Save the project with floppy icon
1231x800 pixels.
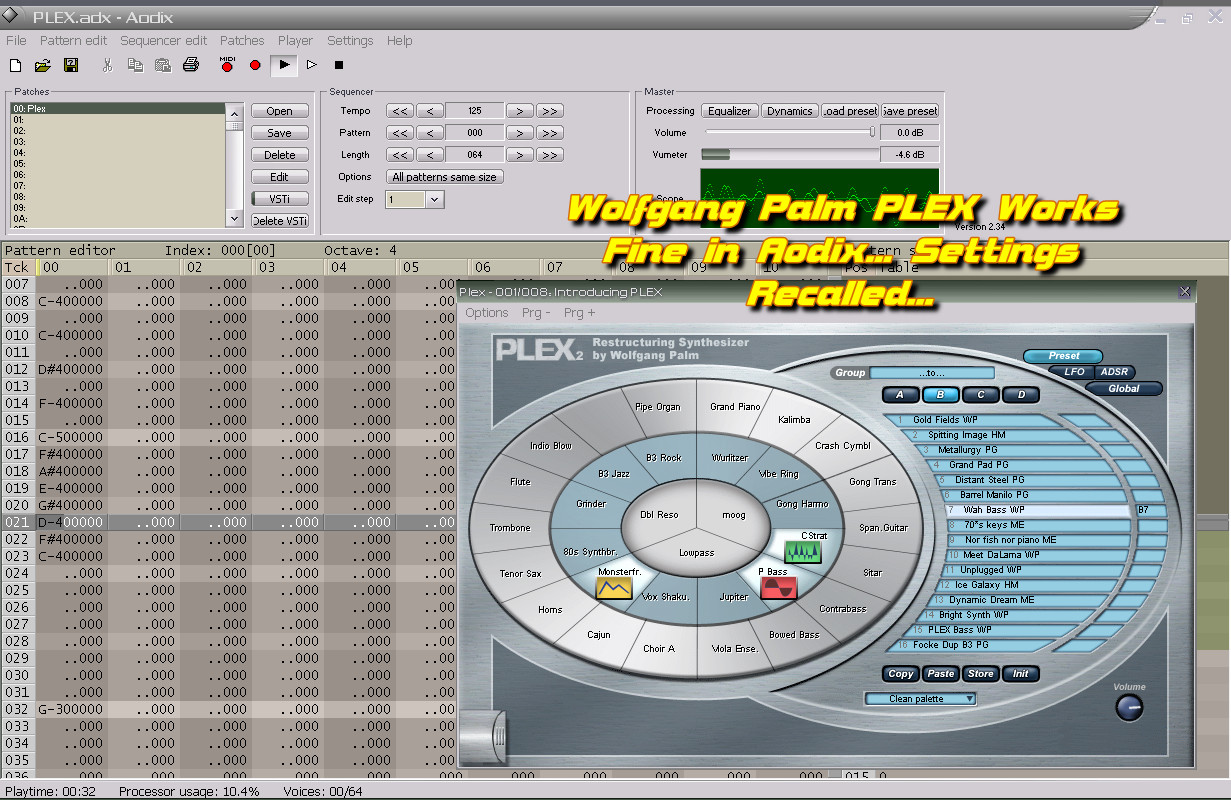point(71,65)
